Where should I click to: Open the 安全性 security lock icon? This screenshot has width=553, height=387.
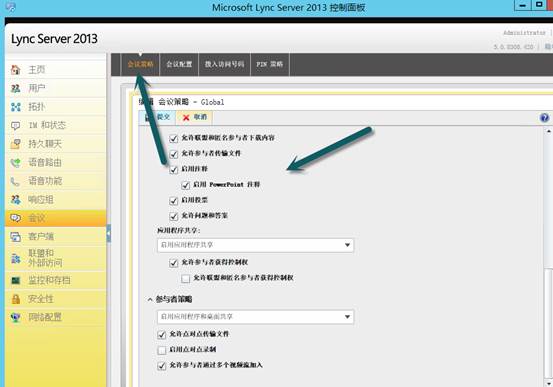click(16, 299)
